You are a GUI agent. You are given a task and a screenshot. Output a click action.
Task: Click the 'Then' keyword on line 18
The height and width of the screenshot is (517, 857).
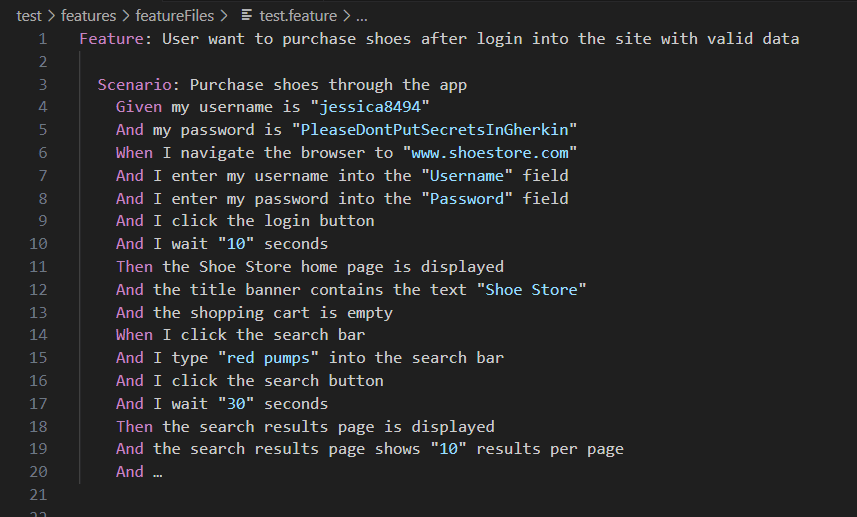click(134, 426)
